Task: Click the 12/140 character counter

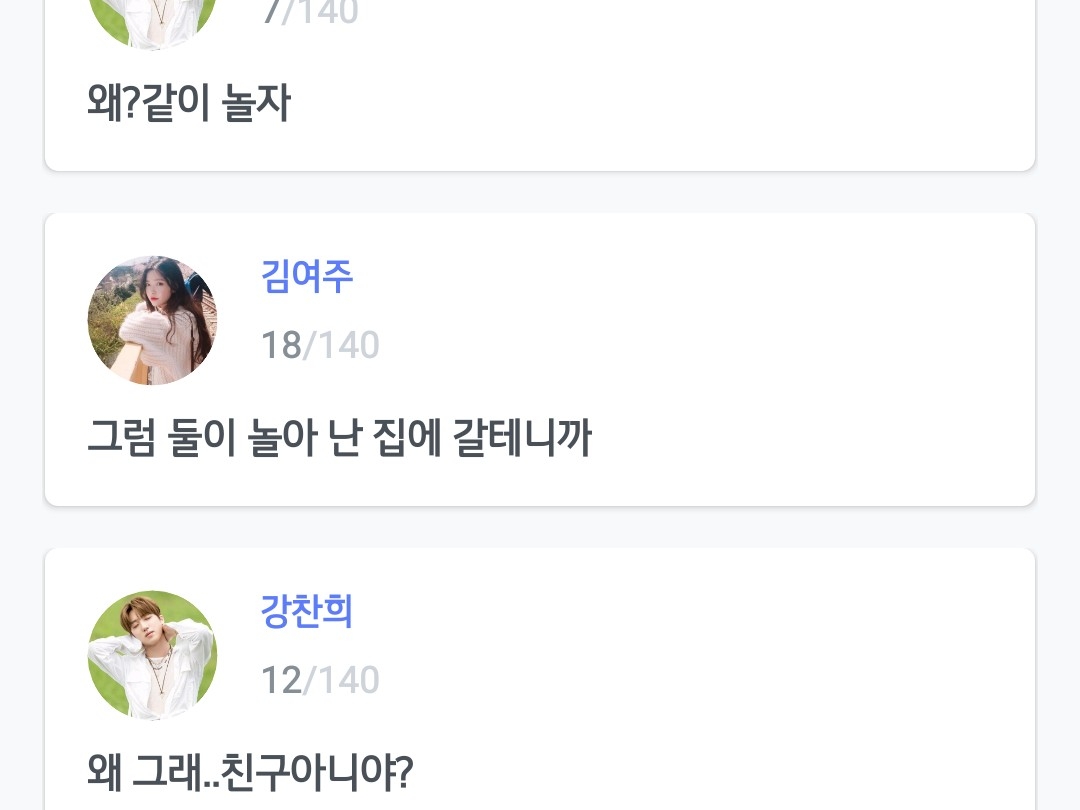Action: pos(320,680)
